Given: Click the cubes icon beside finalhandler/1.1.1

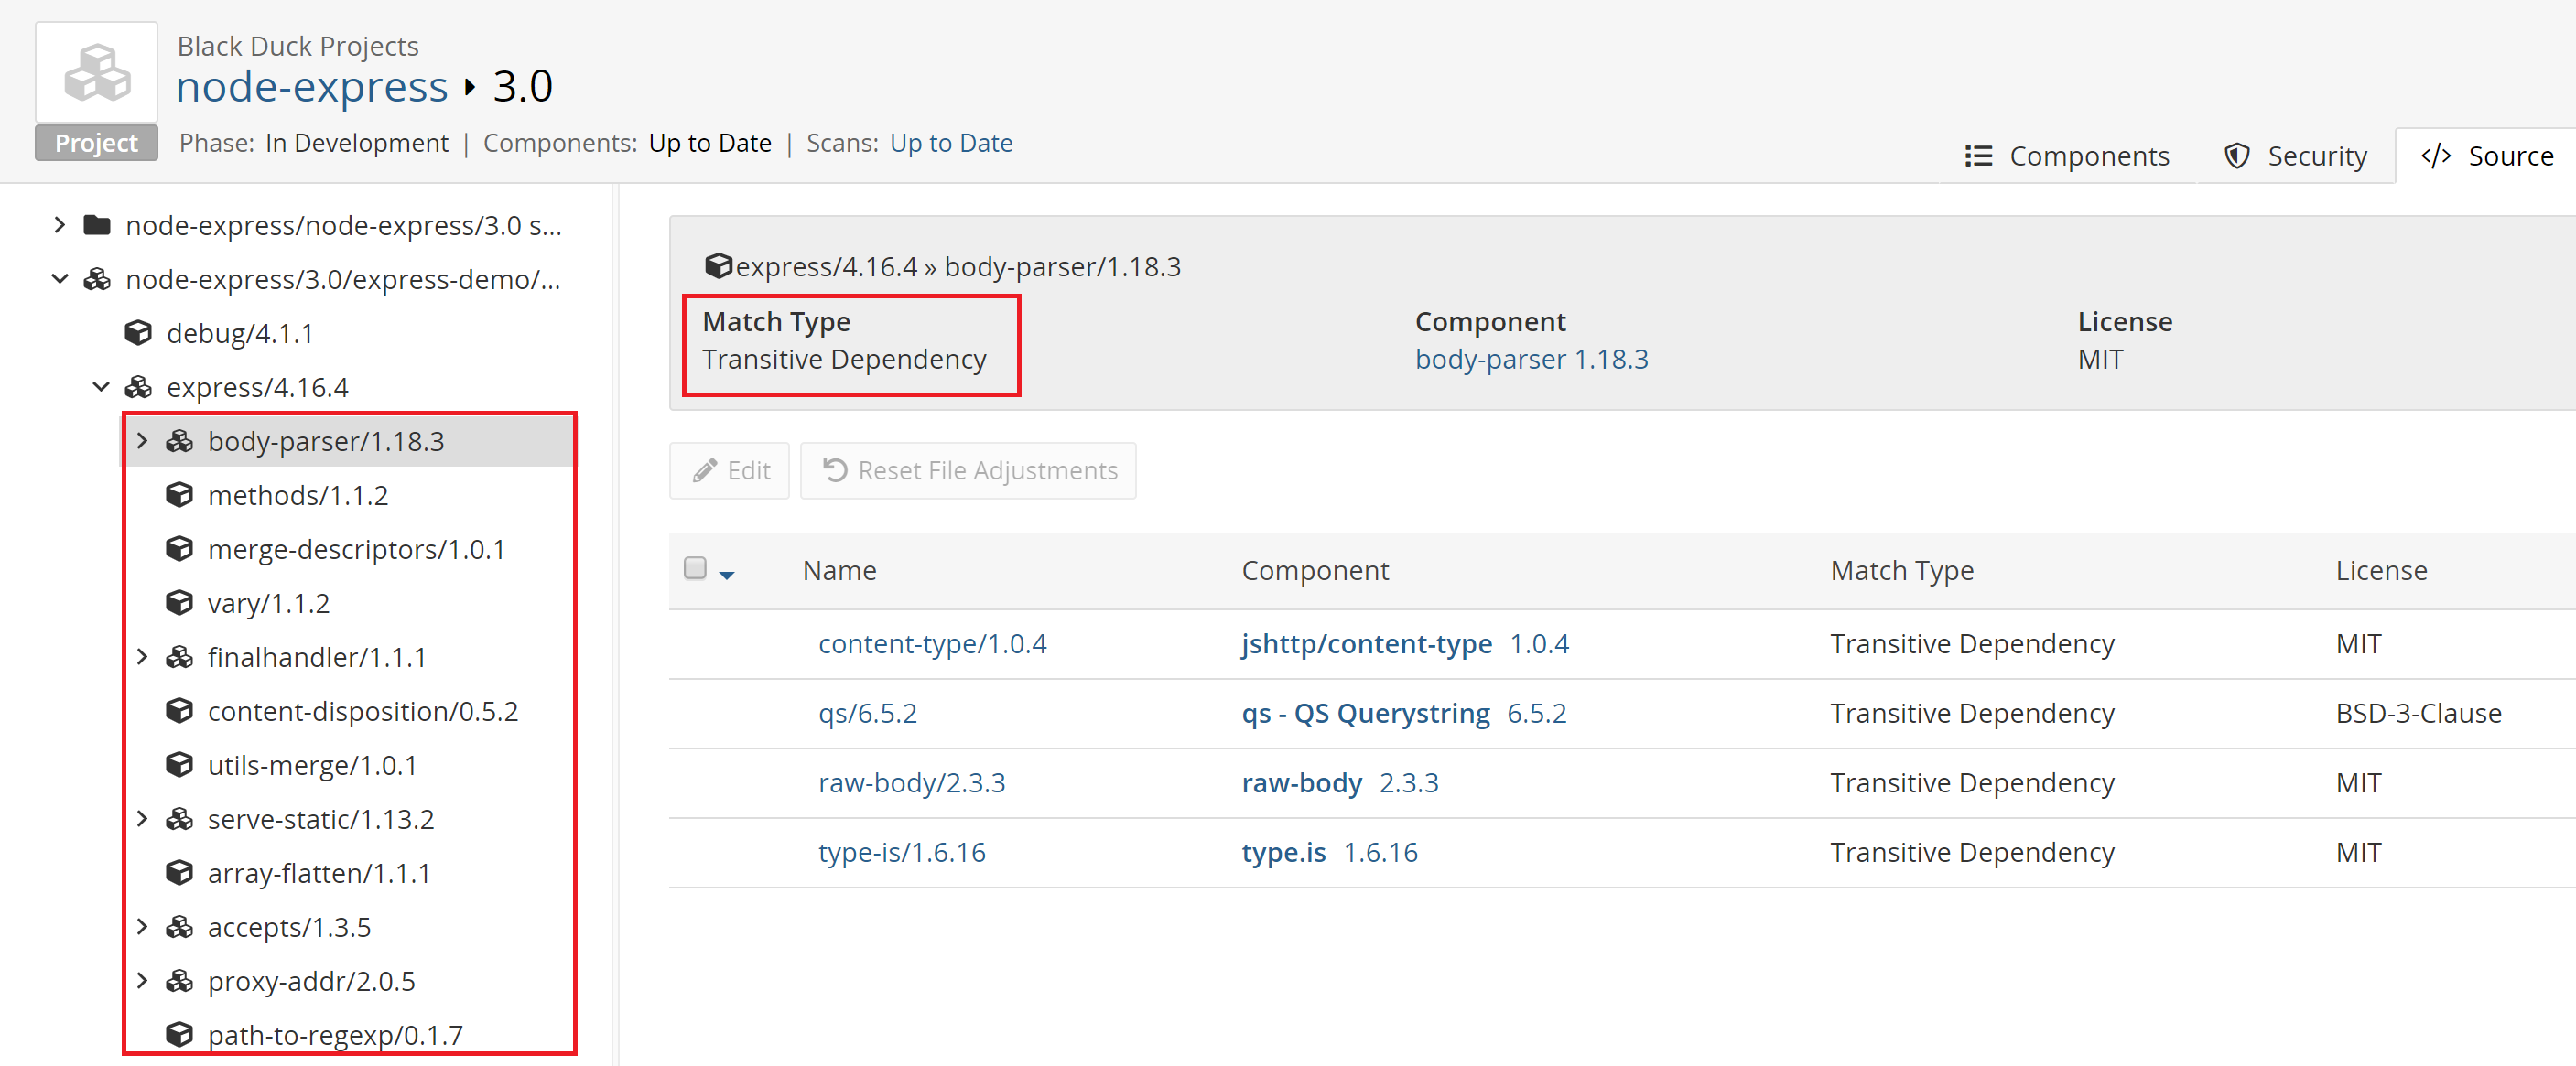Looking at the screenshot, I should pyautogui.click(x=179, y=657).
